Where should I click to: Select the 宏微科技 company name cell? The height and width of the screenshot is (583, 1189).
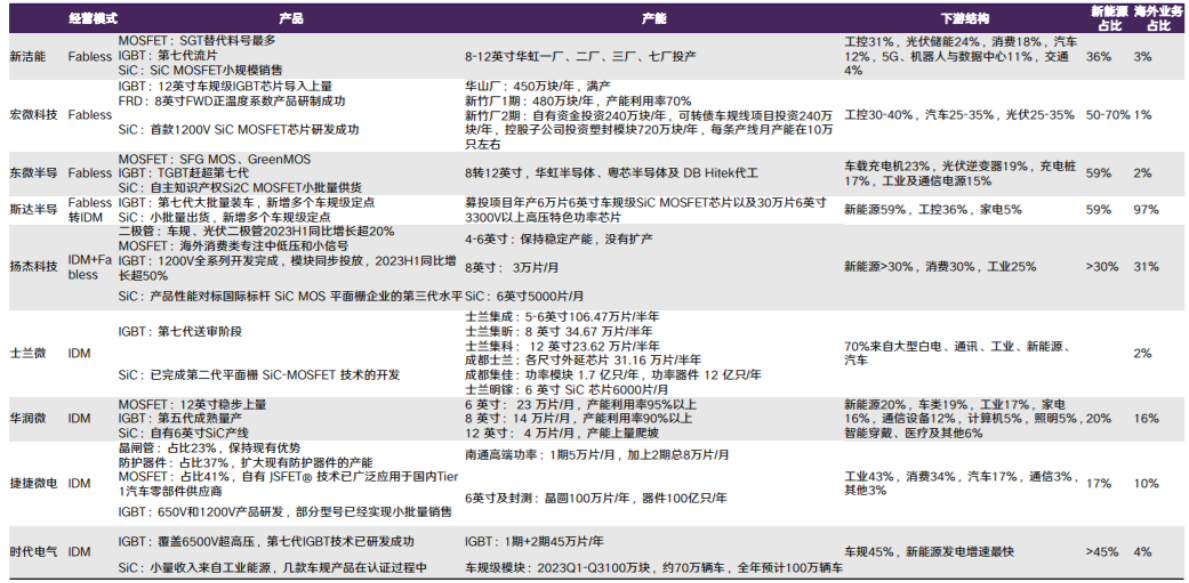click(x=33, y=115)
